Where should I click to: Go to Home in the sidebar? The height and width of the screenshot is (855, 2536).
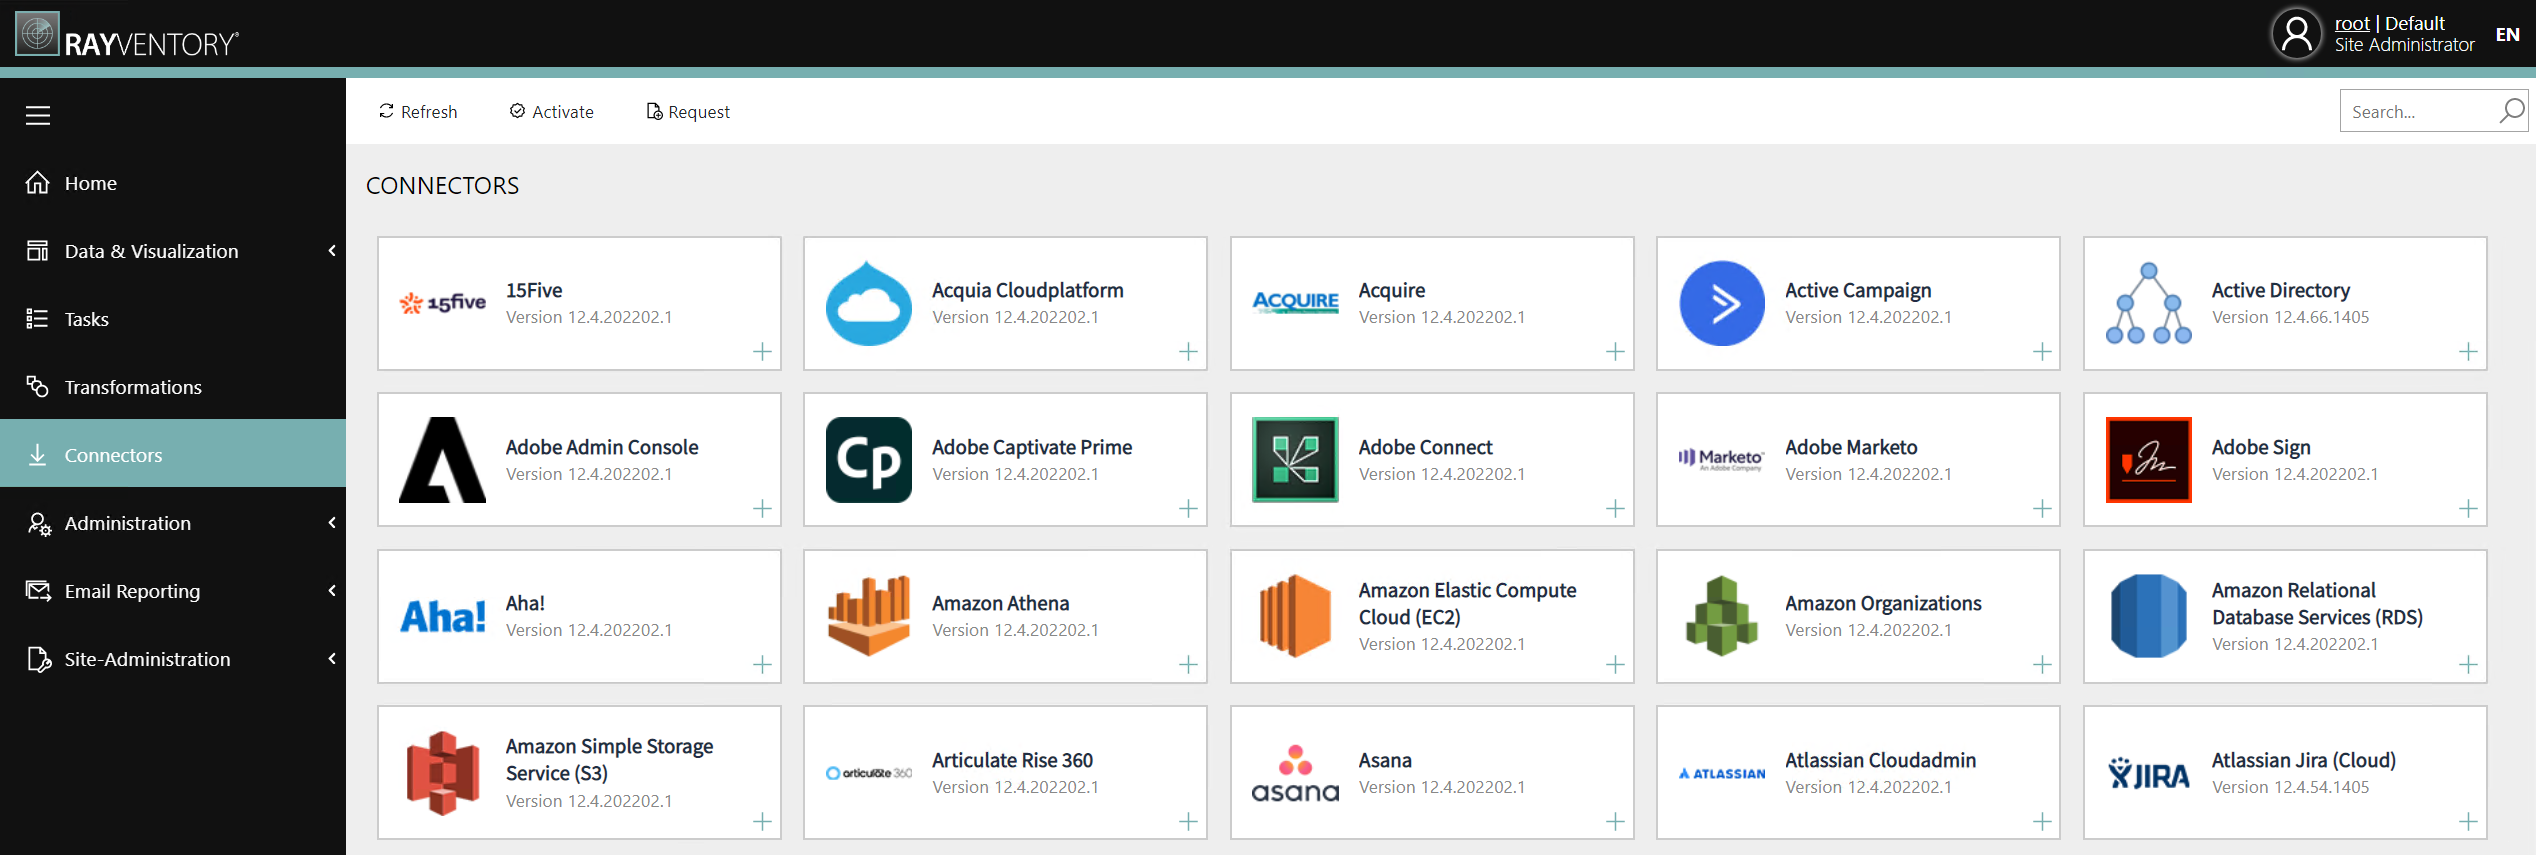pos(173,183)
